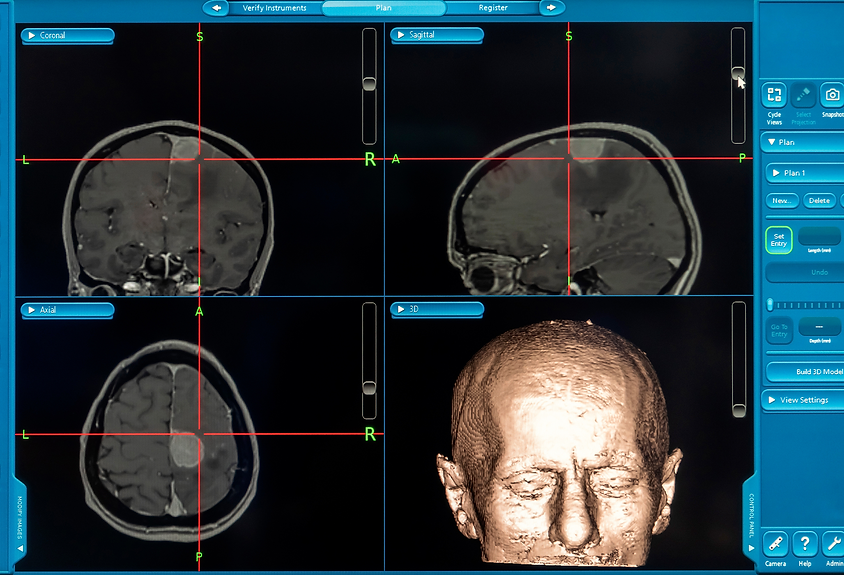Go to the next step with the forward arrow

pos(552,8)
